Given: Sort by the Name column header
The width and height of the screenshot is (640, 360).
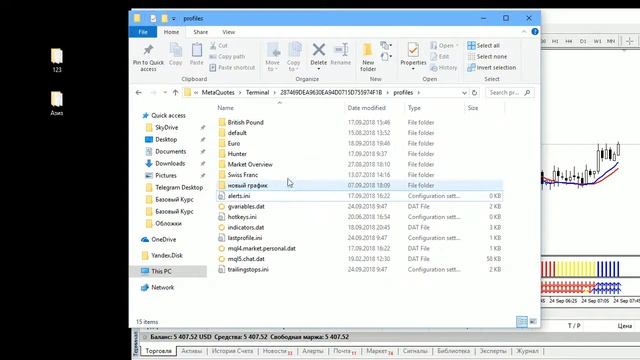Looking at the screenshot, I should click(x=225, y=108).
